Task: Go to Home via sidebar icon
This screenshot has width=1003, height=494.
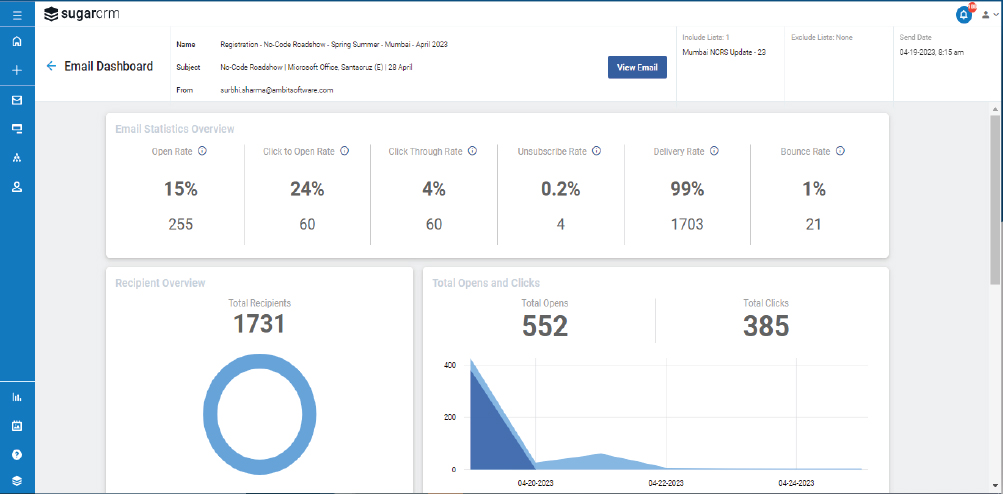Action: [17, 42]
